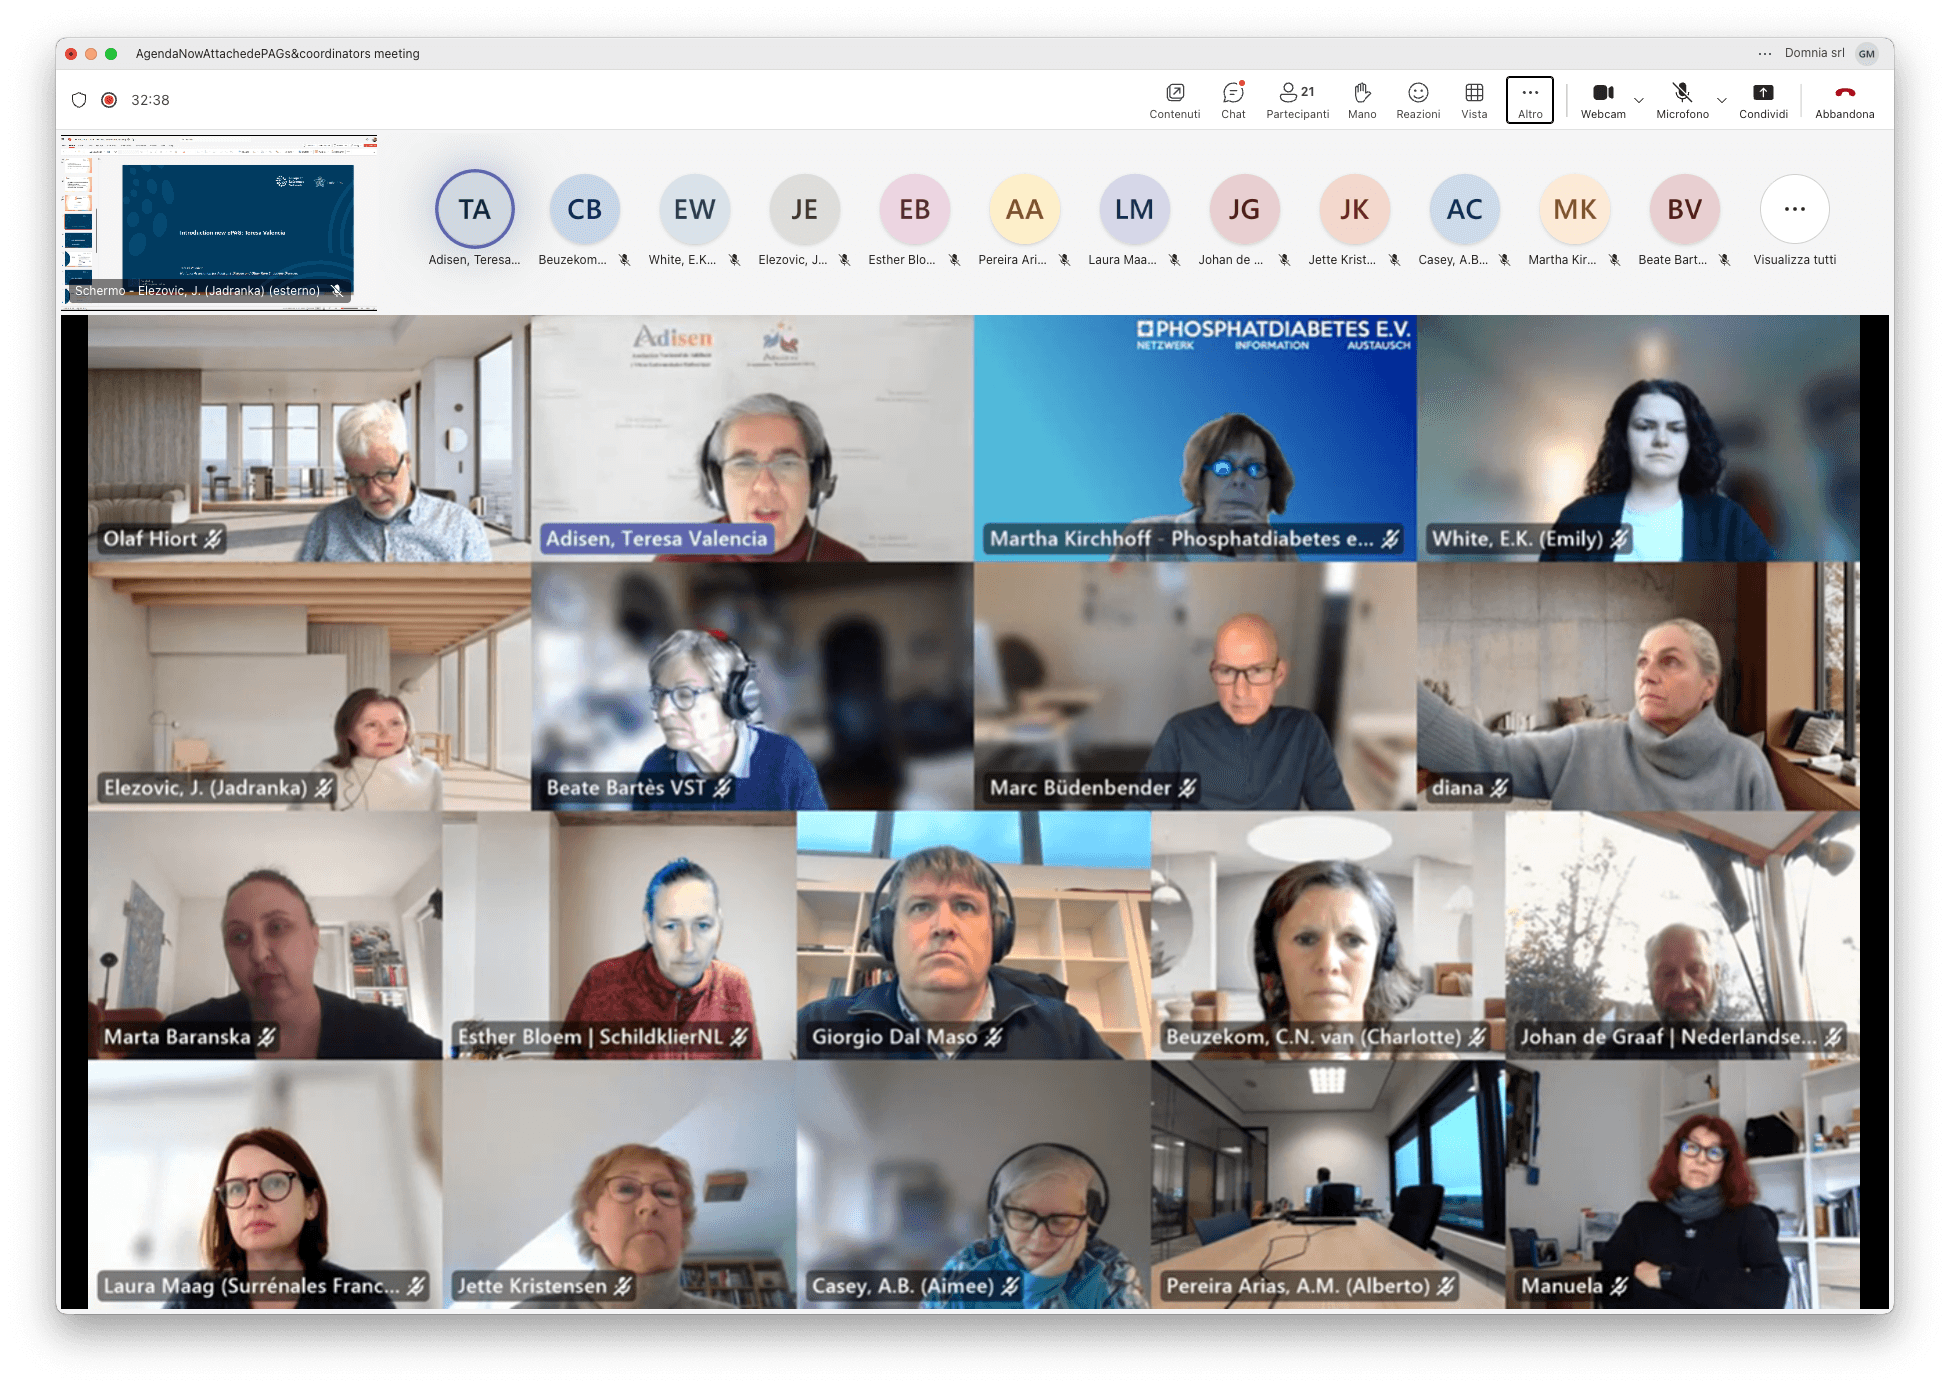Raise hand with the Mano button
Viewport: 1950px width, 1388px height.
pos(1361,100)
